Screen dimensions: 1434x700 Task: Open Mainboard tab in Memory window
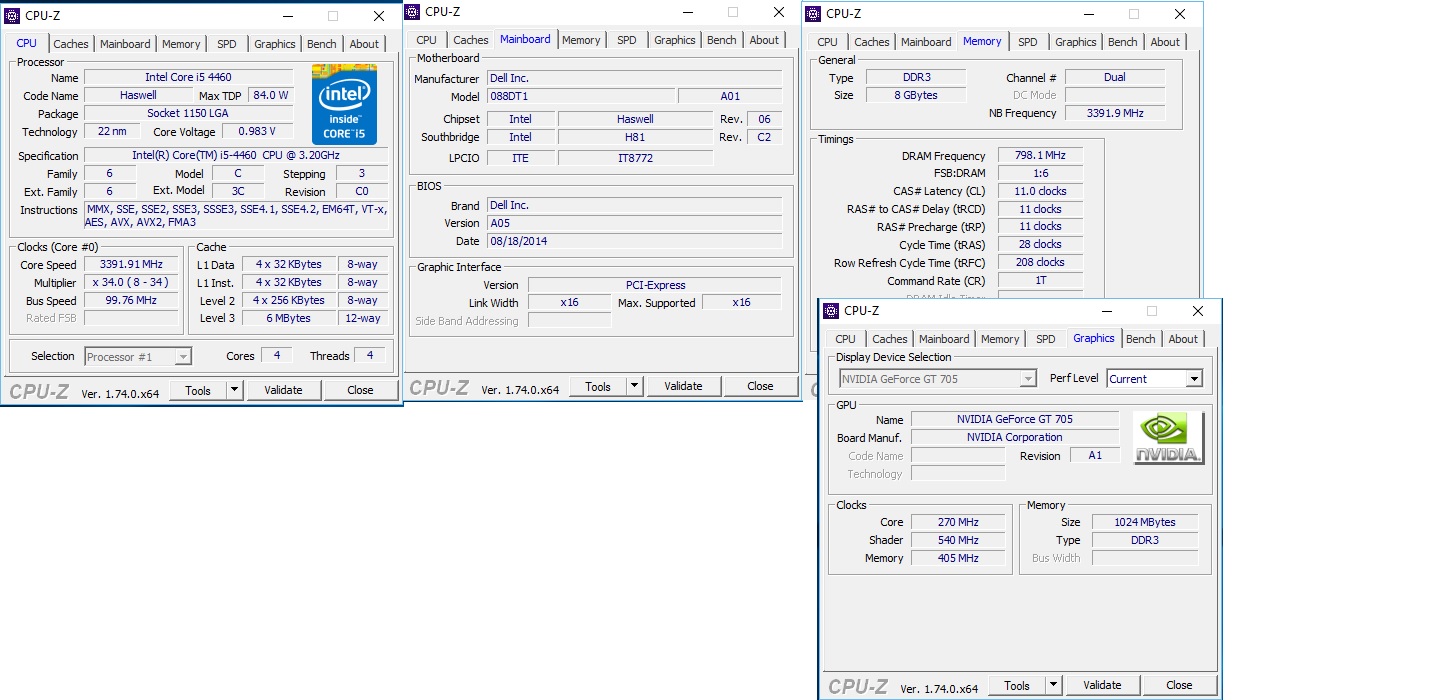[926, 42]
